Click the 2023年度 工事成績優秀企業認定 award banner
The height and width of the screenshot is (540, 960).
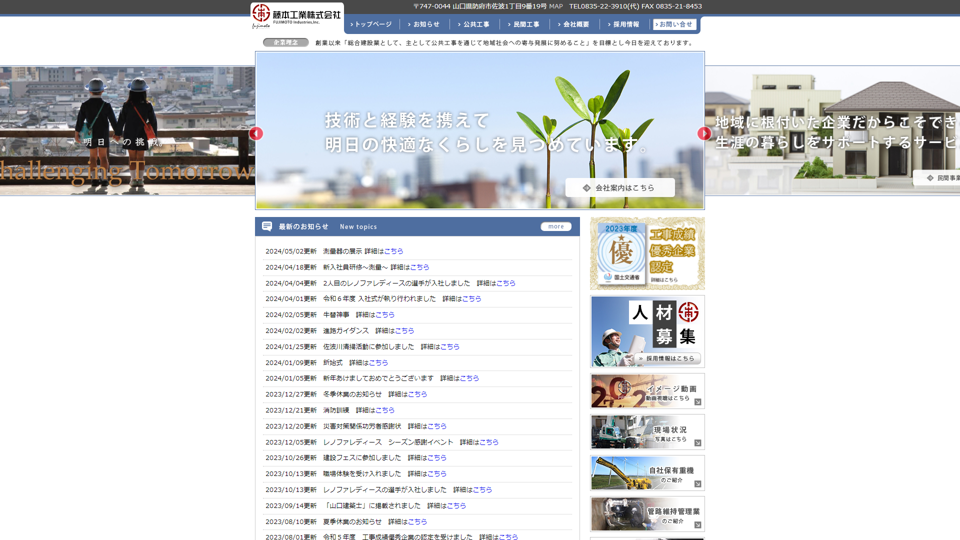(x=647, y=254)
